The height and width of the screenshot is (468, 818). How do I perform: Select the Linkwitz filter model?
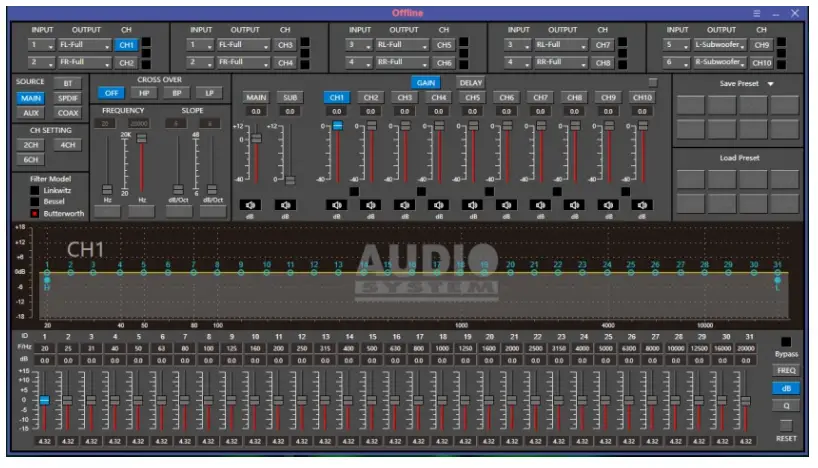pyautogui.click(x=34, y=190)
